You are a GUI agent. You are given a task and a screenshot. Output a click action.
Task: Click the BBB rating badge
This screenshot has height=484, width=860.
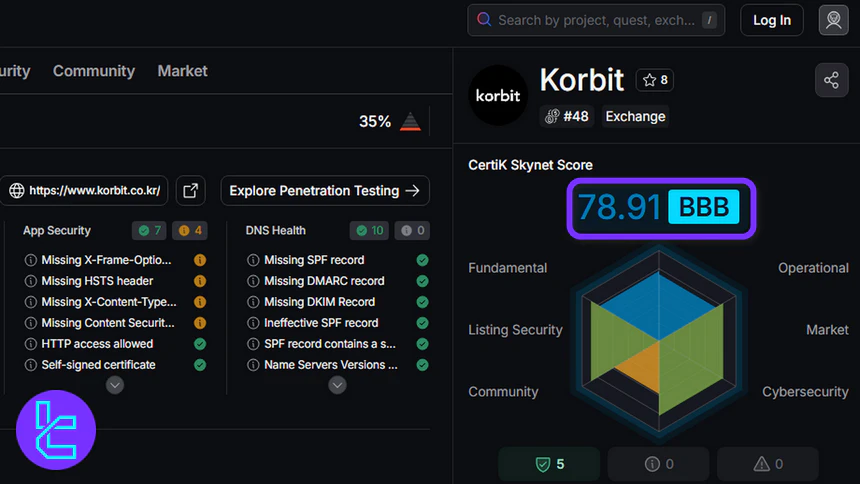pyautogui.click(x=704, y=207)
